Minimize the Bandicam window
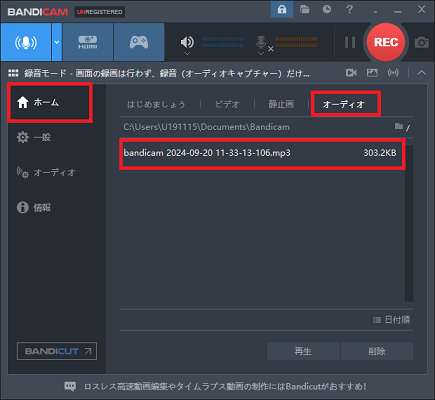 pos(397,11)
